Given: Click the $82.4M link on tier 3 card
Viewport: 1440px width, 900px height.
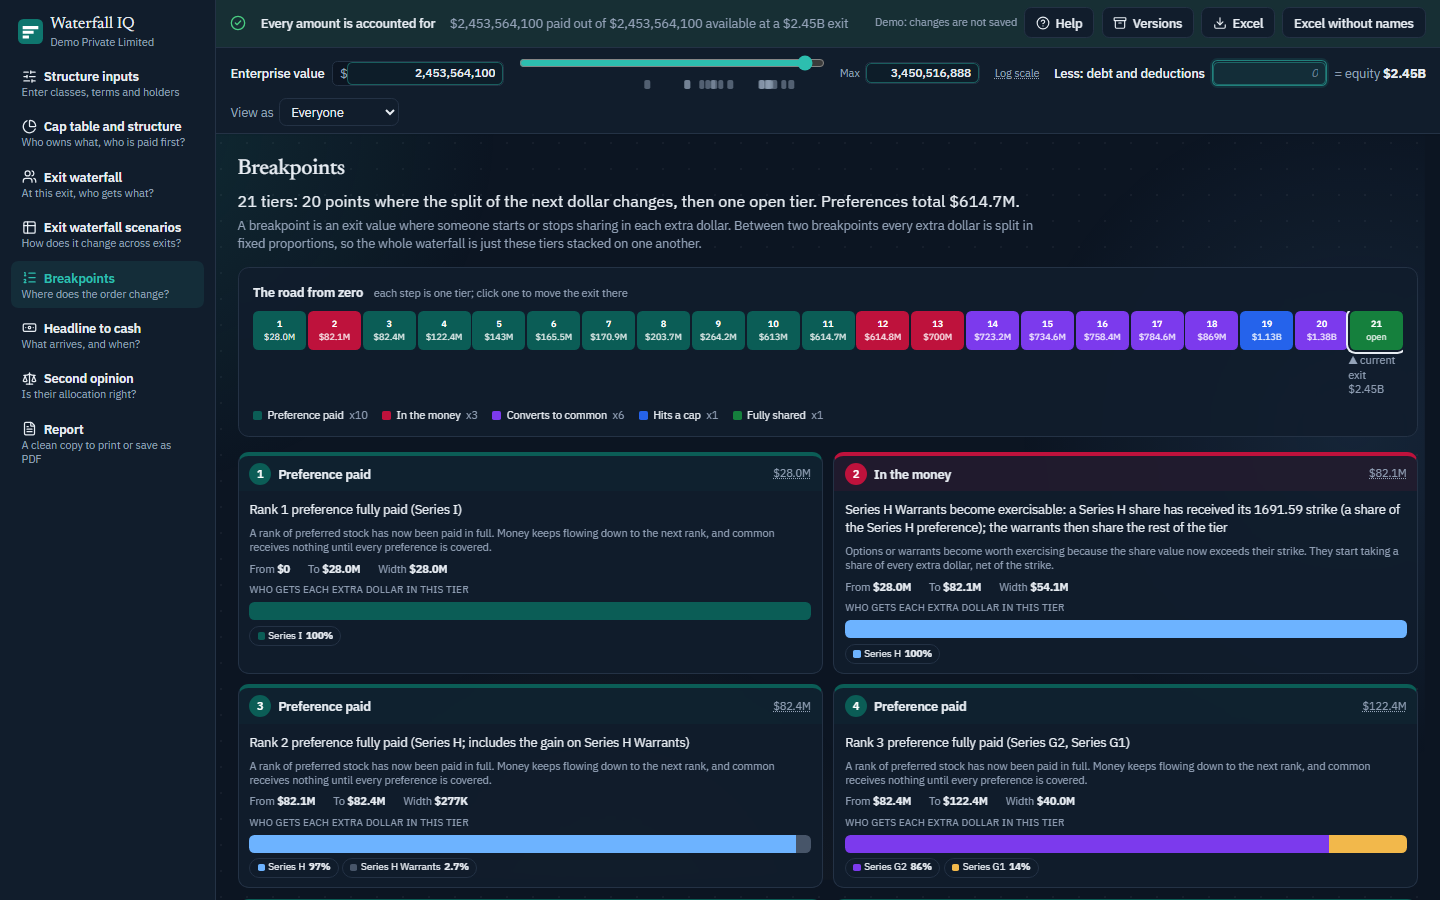Looking at the screenshot, I should 792,706.
